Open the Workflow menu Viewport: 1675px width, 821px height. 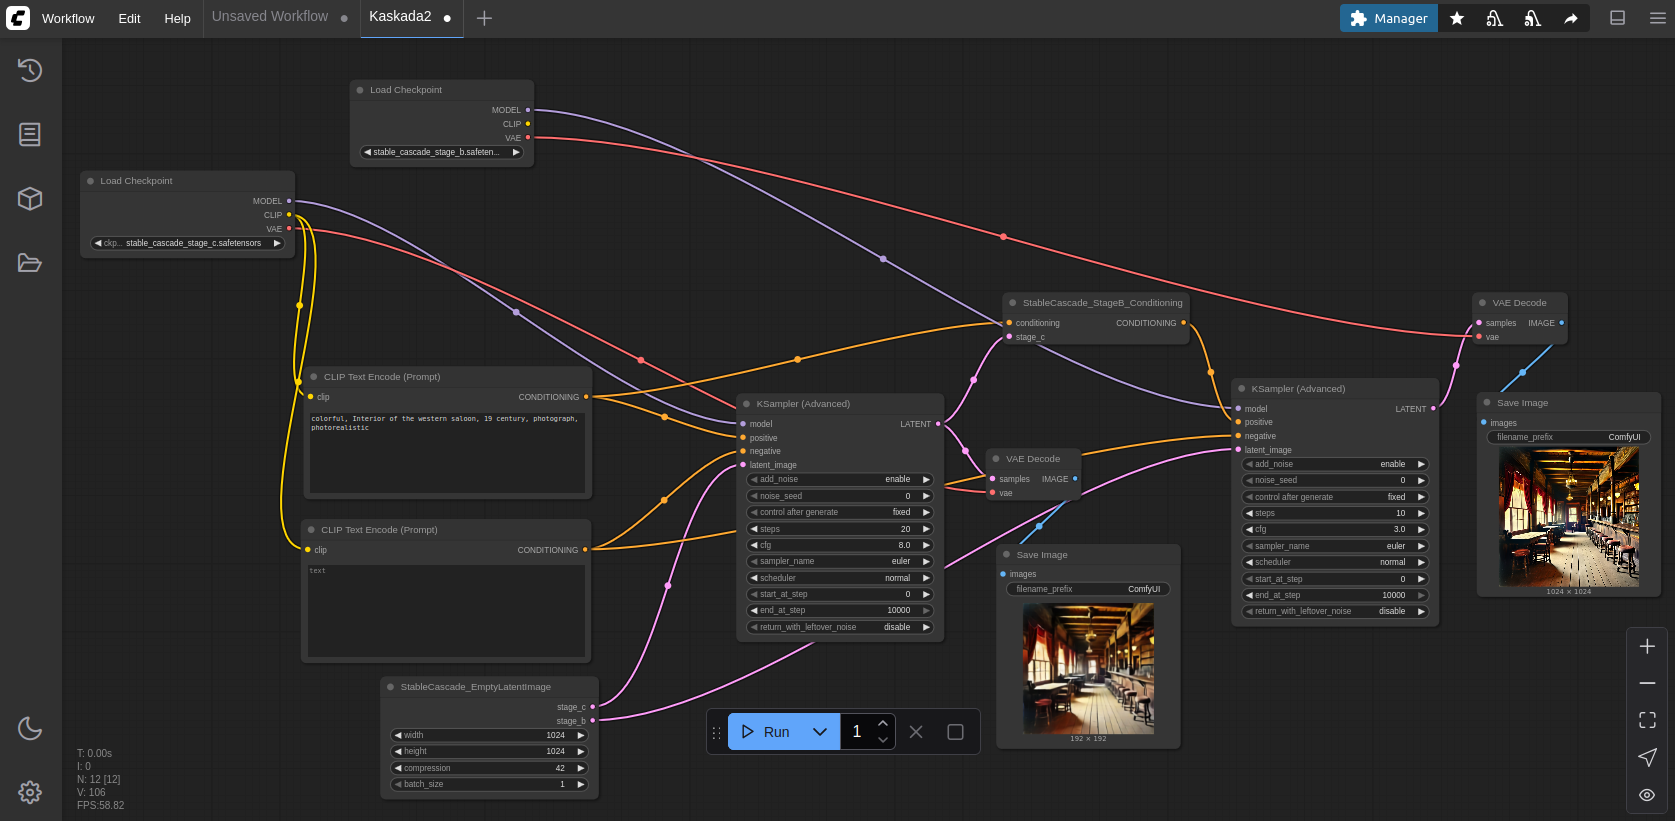point(68,18)
